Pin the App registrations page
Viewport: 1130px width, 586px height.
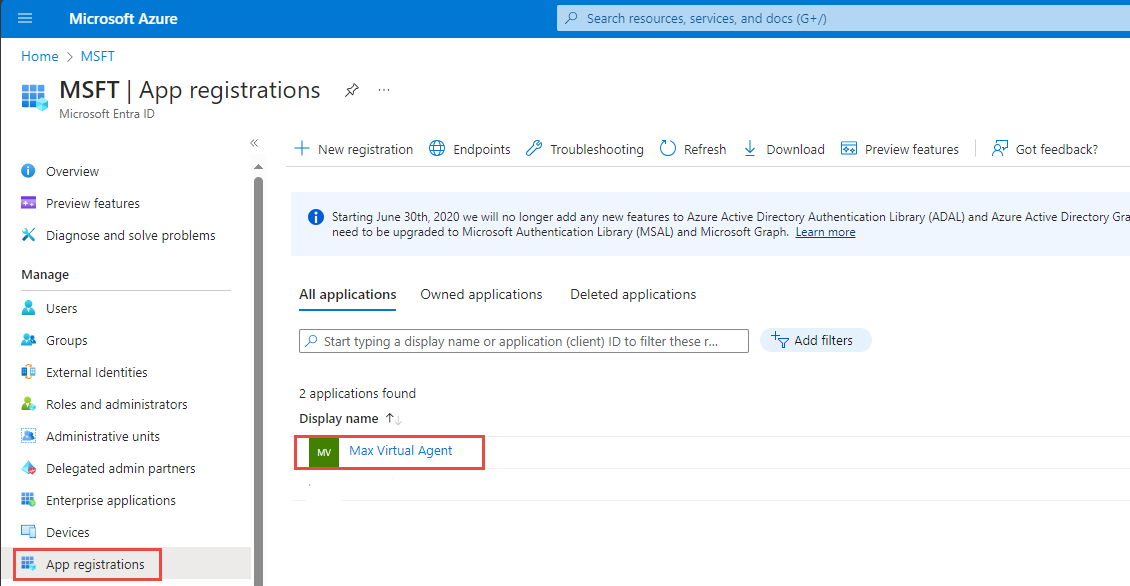[351, 90]
